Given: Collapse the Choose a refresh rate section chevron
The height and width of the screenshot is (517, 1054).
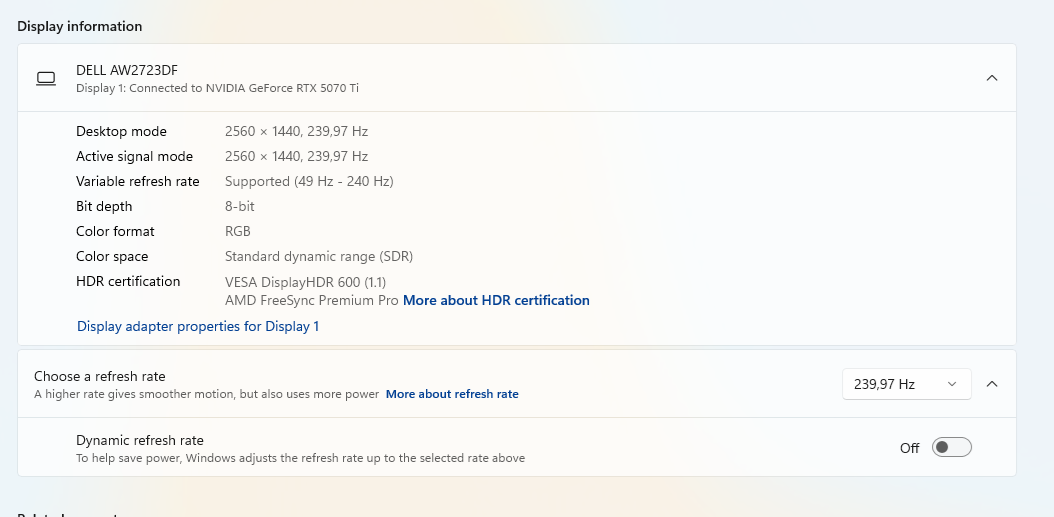Looking at the screenshot, I should click(991, 384).
